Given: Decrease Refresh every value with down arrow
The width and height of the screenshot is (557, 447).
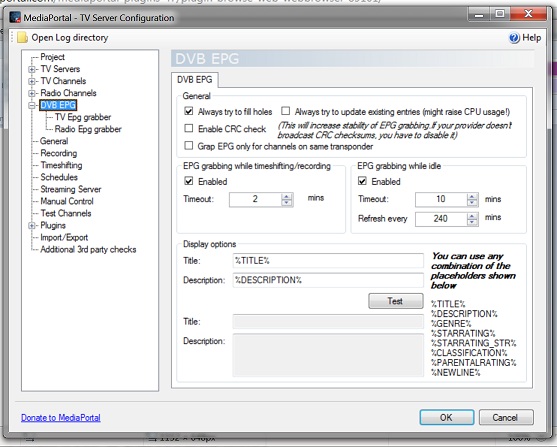Looking at the screenshot, I should click(x=472, y=222).
